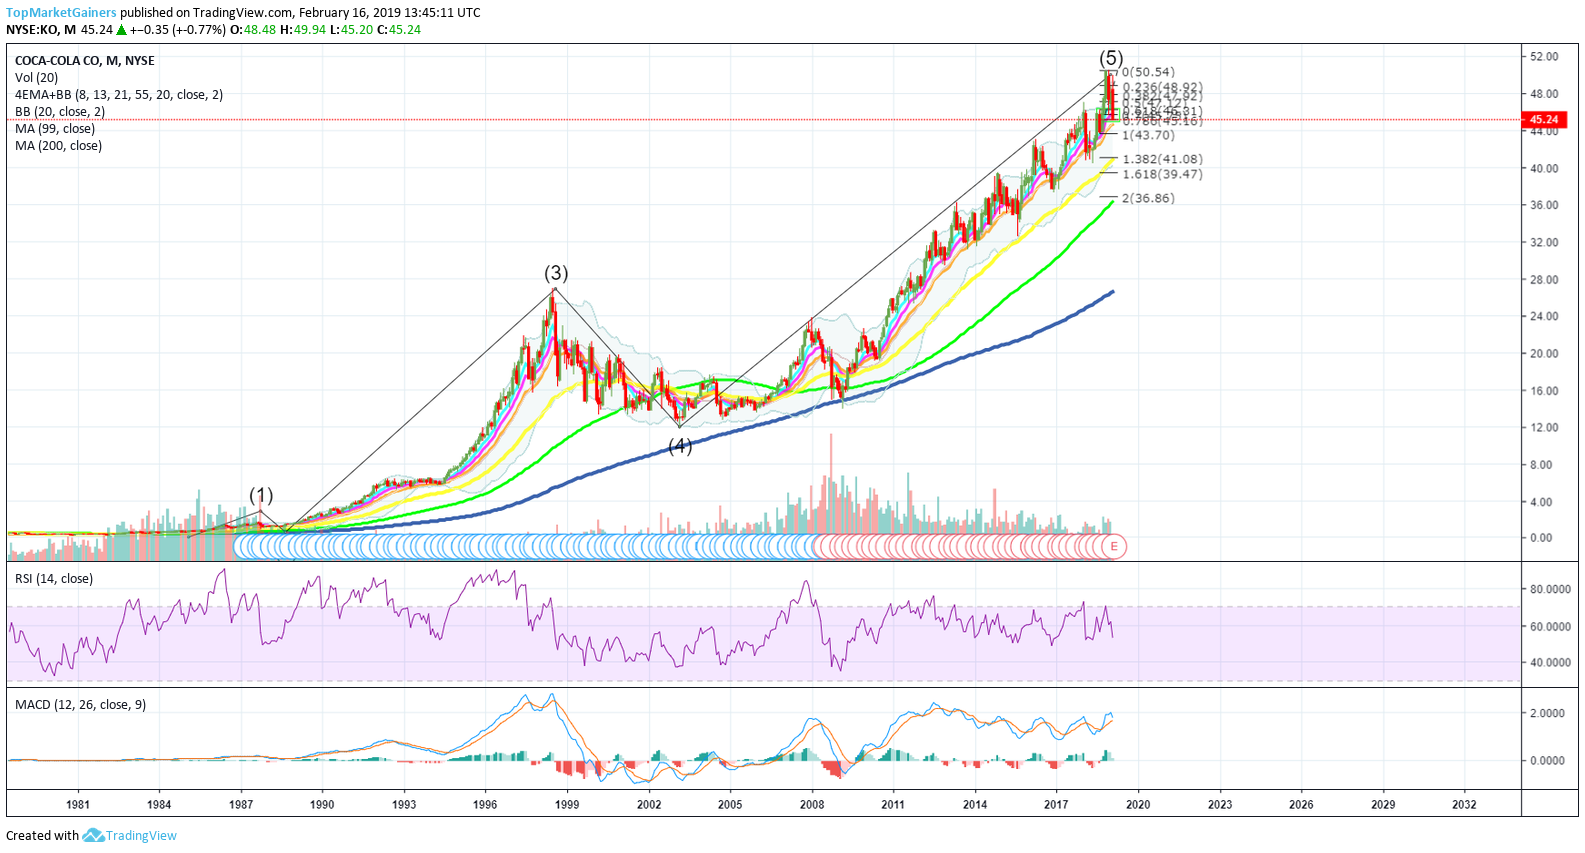The image size is (1585, 853).
Task: Click the 2029 year on time axis
Action: click(1383, 805)
